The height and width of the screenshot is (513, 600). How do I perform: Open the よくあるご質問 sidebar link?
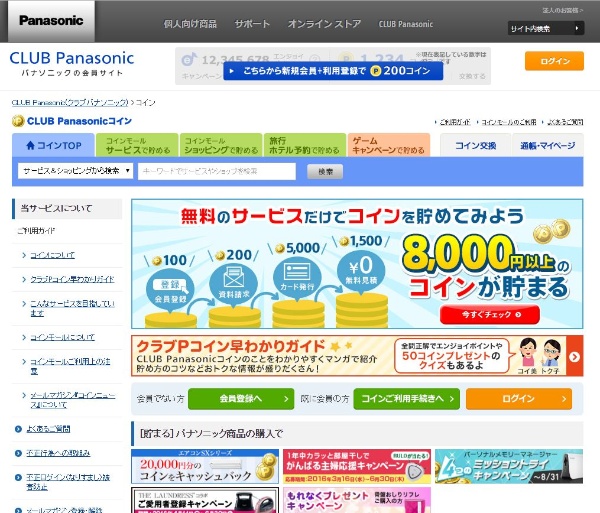coord(48,429)
